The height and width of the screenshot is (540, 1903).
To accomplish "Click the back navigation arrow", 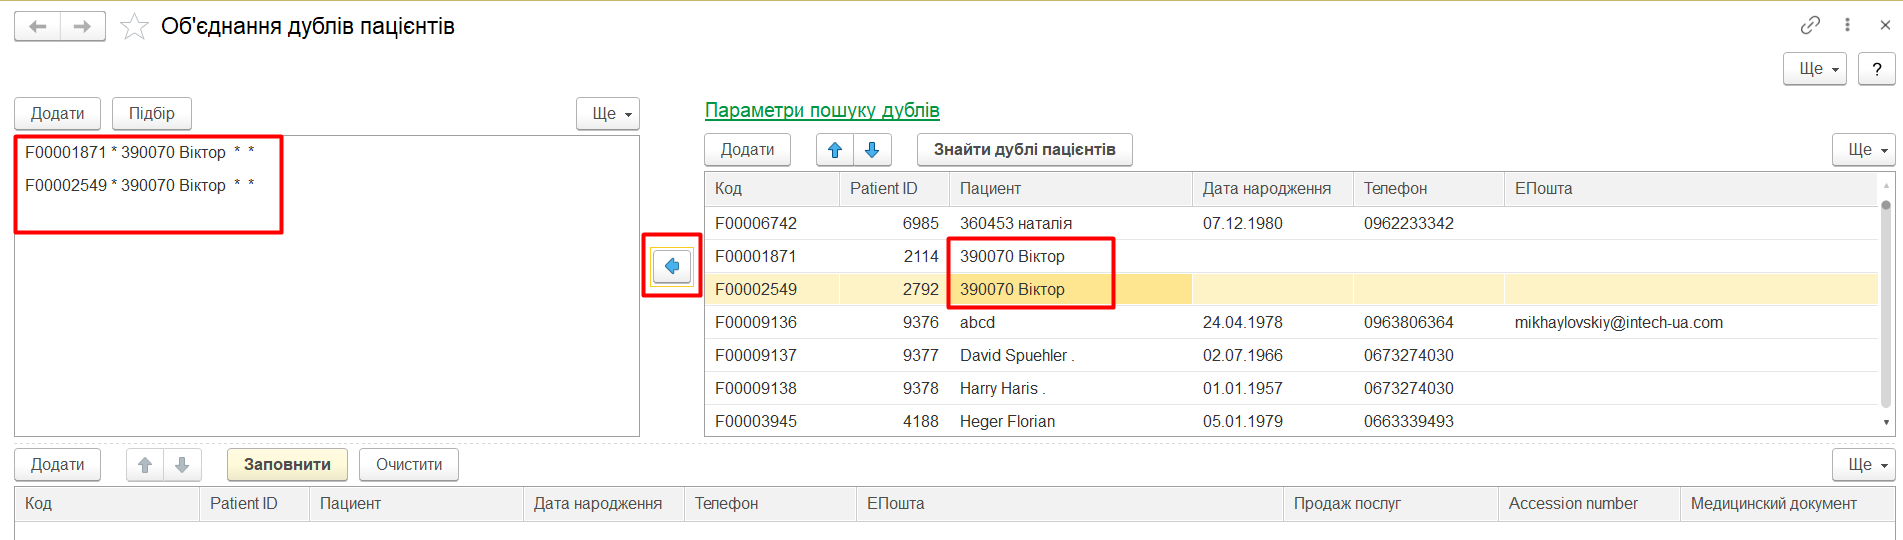I will pyautogui.click(x=38, y=27).
